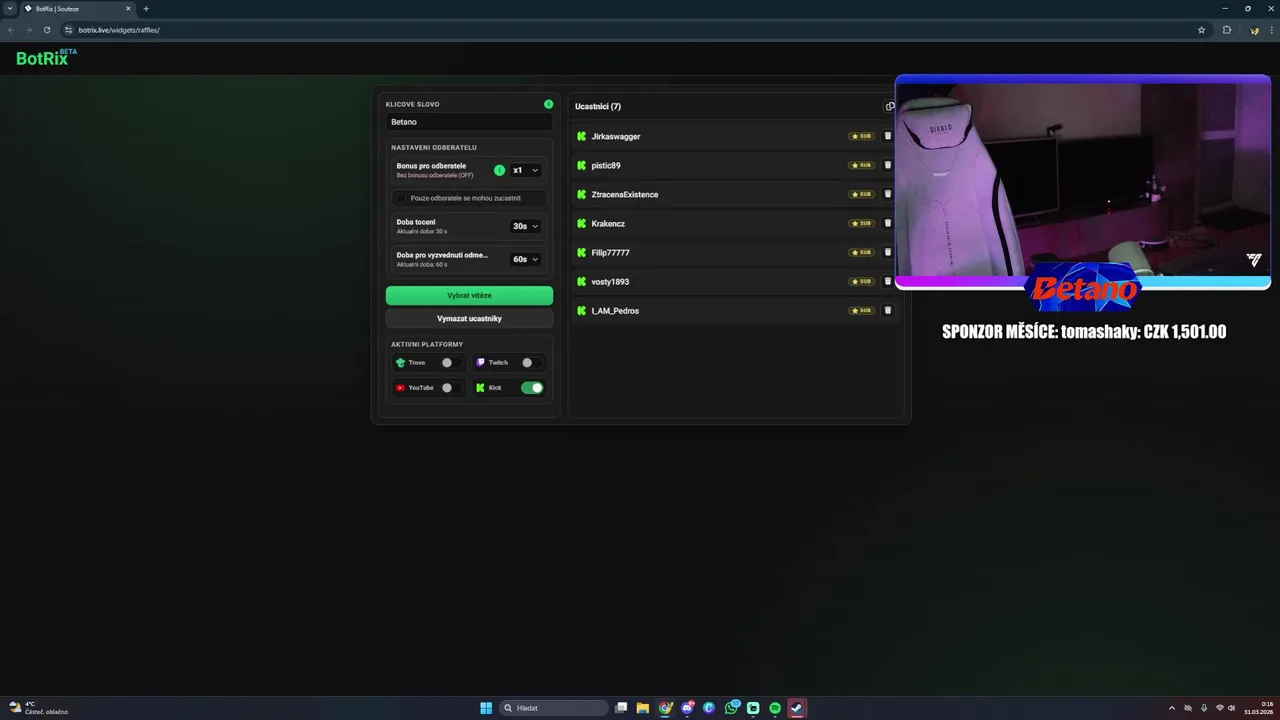Click the info icon beside Klicove slovo
This screenshot has width=1280, height=720.
(548, 104)
